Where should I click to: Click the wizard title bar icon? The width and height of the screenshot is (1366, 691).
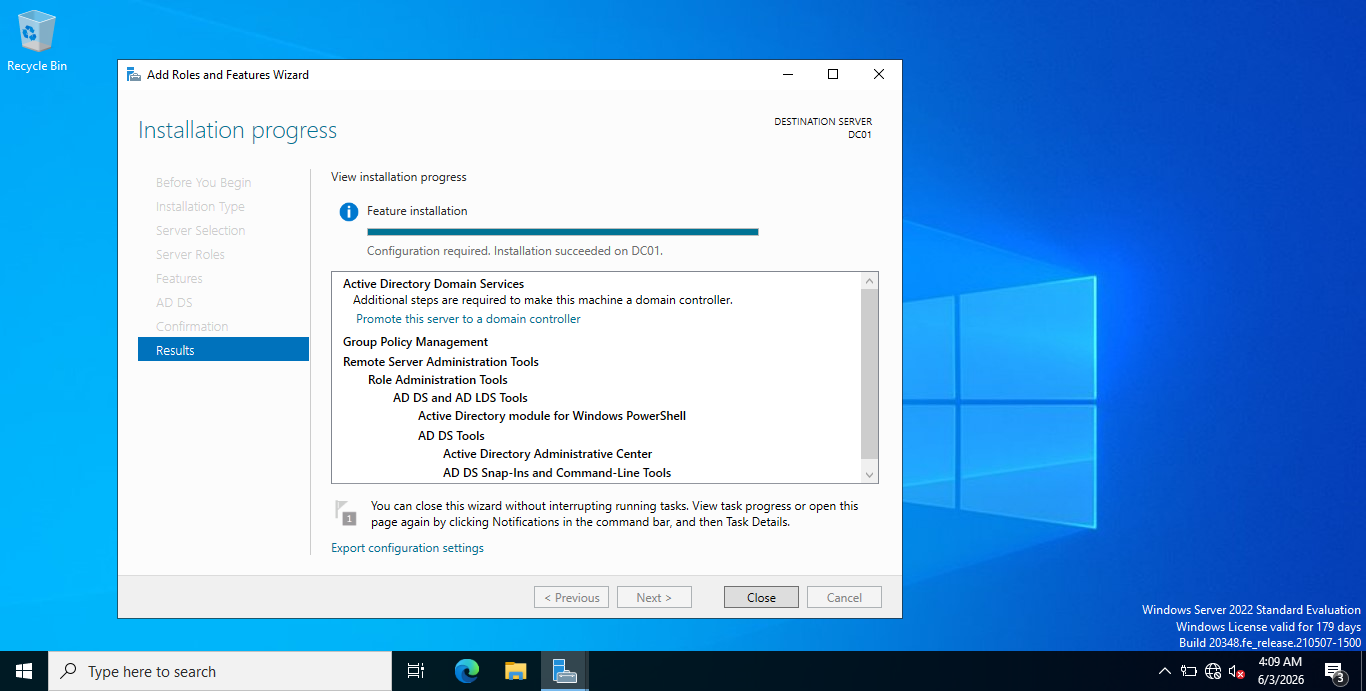(x=133, y=74)
